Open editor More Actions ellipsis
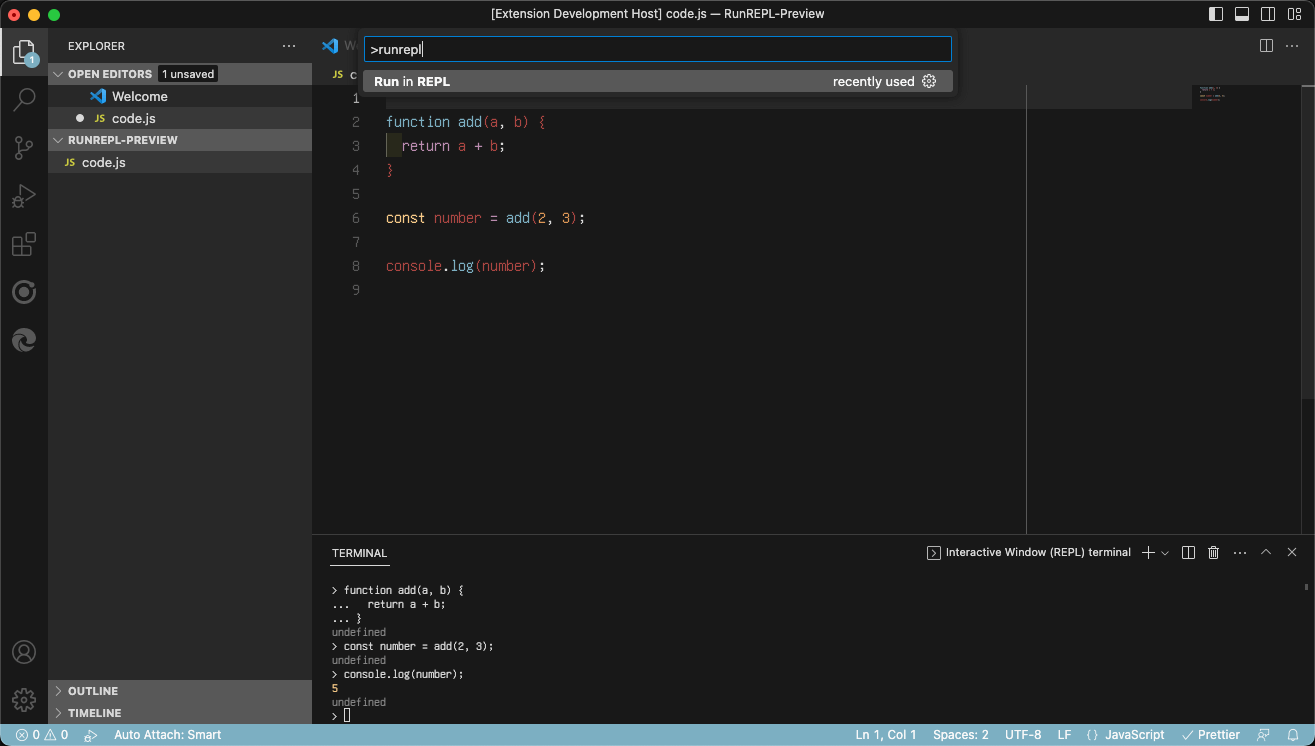Viewport: 1315px width, 746px height. (1292, 46)
